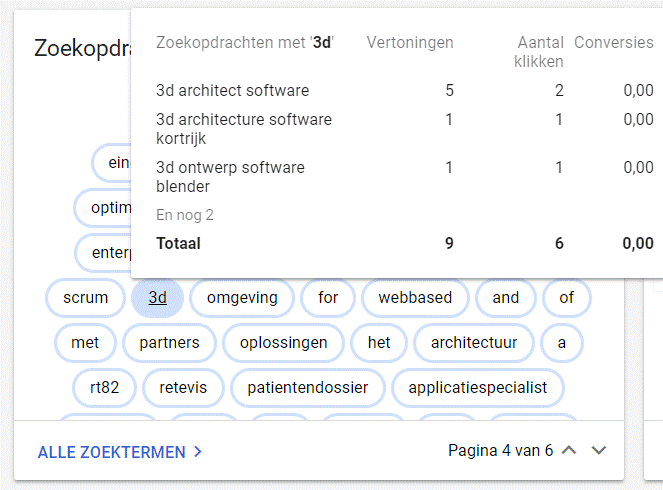Viewport: 663px width, 490px height.
Task: Click the 'En nog 2' text
Action: coord(185,215)
